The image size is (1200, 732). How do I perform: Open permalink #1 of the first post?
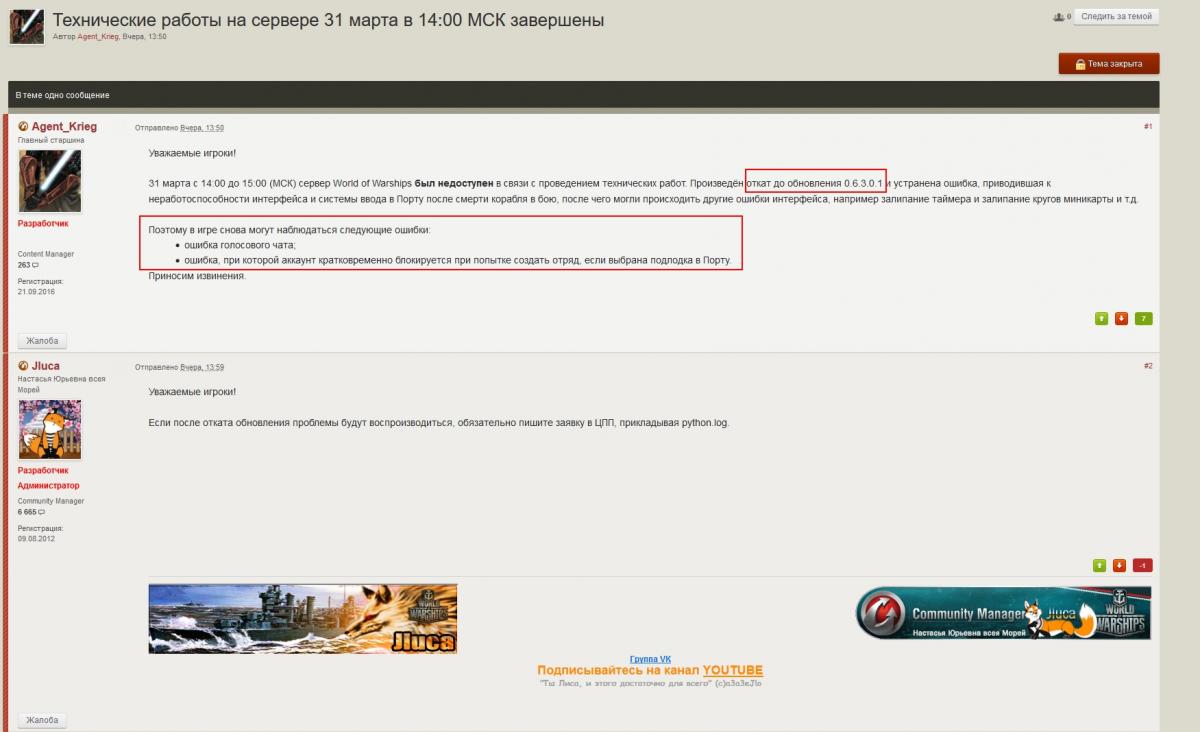(x=1148, y=127)
